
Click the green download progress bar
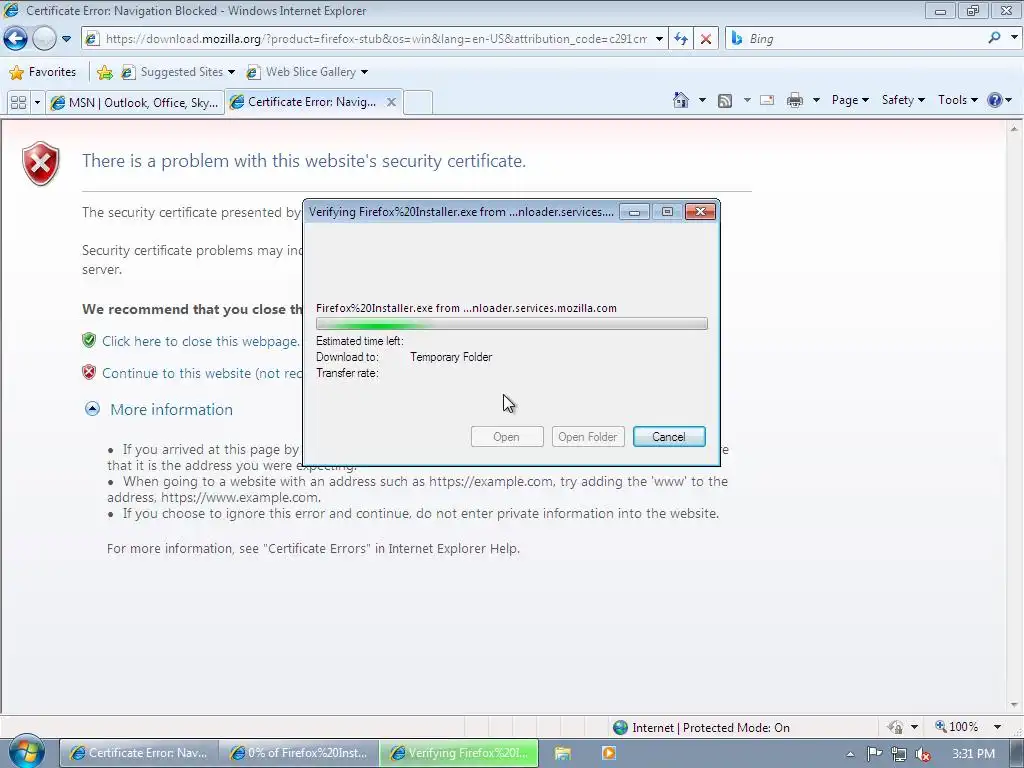click(511, 324)
